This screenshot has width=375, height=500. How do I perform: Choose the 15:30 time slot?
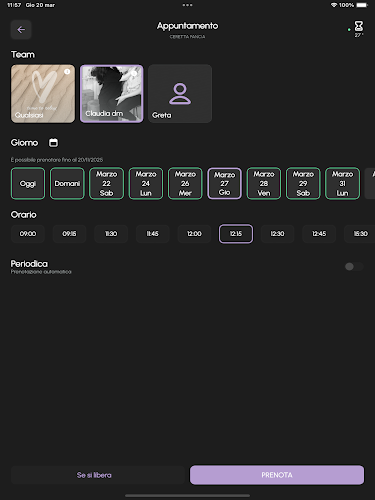click(x=360, y=234)
